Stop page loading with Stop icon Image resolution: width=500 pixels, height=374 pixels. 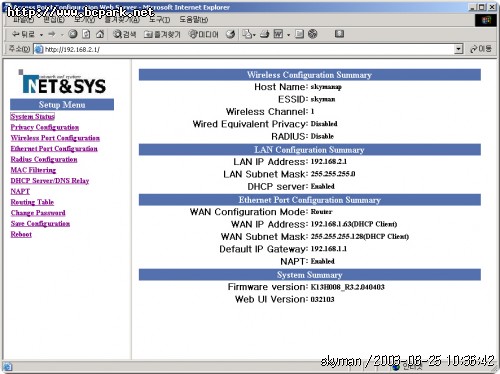point(73,34)
